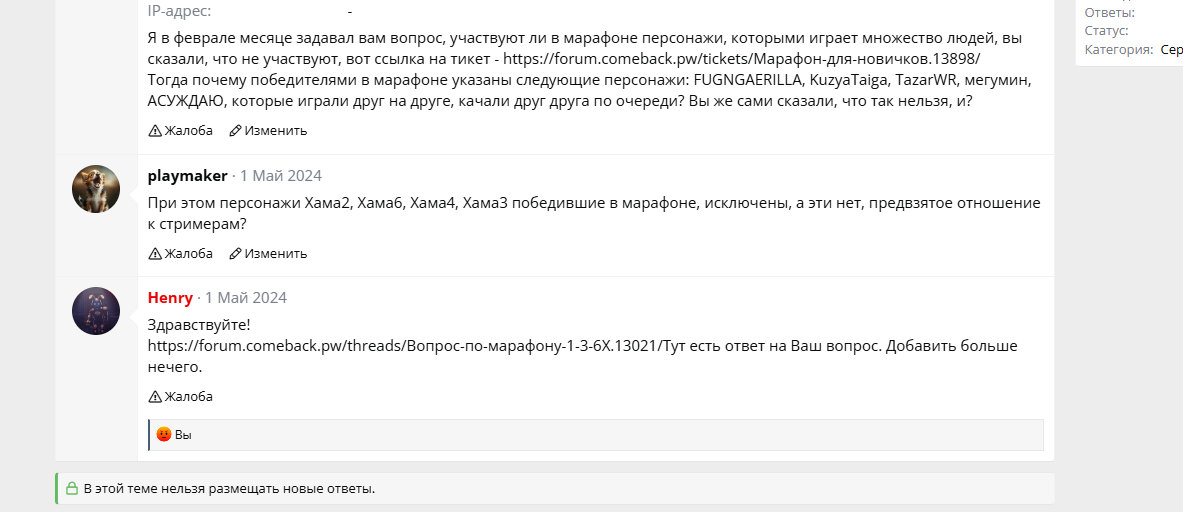Click the Жалоба warning icon in the first post
This screenshot has width=1183, height=512.
[155, 131]
